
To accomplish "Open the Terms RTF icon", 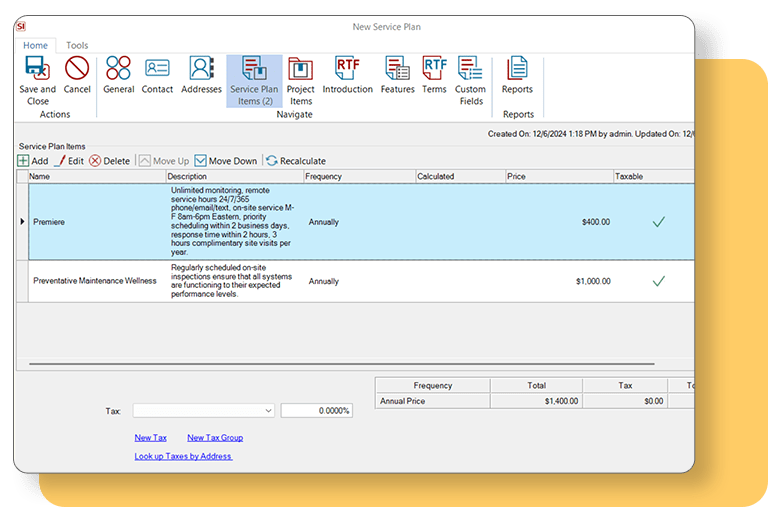I will click(x=434, y=68).
